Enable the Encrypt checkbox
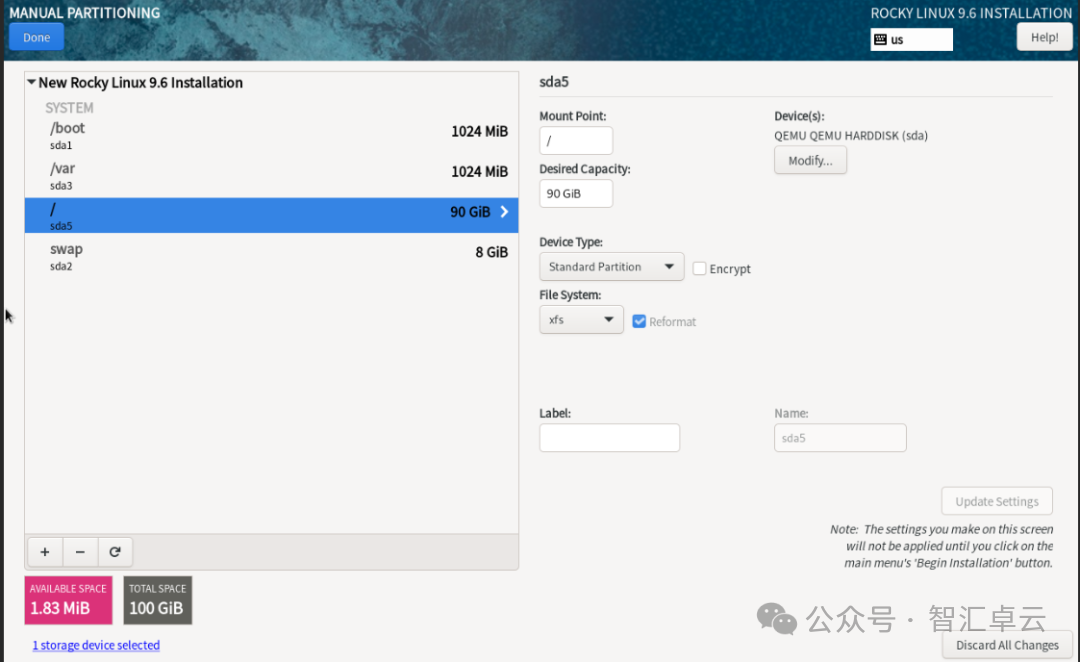This screenshot has width=1080, height=662. pos(700,269)
